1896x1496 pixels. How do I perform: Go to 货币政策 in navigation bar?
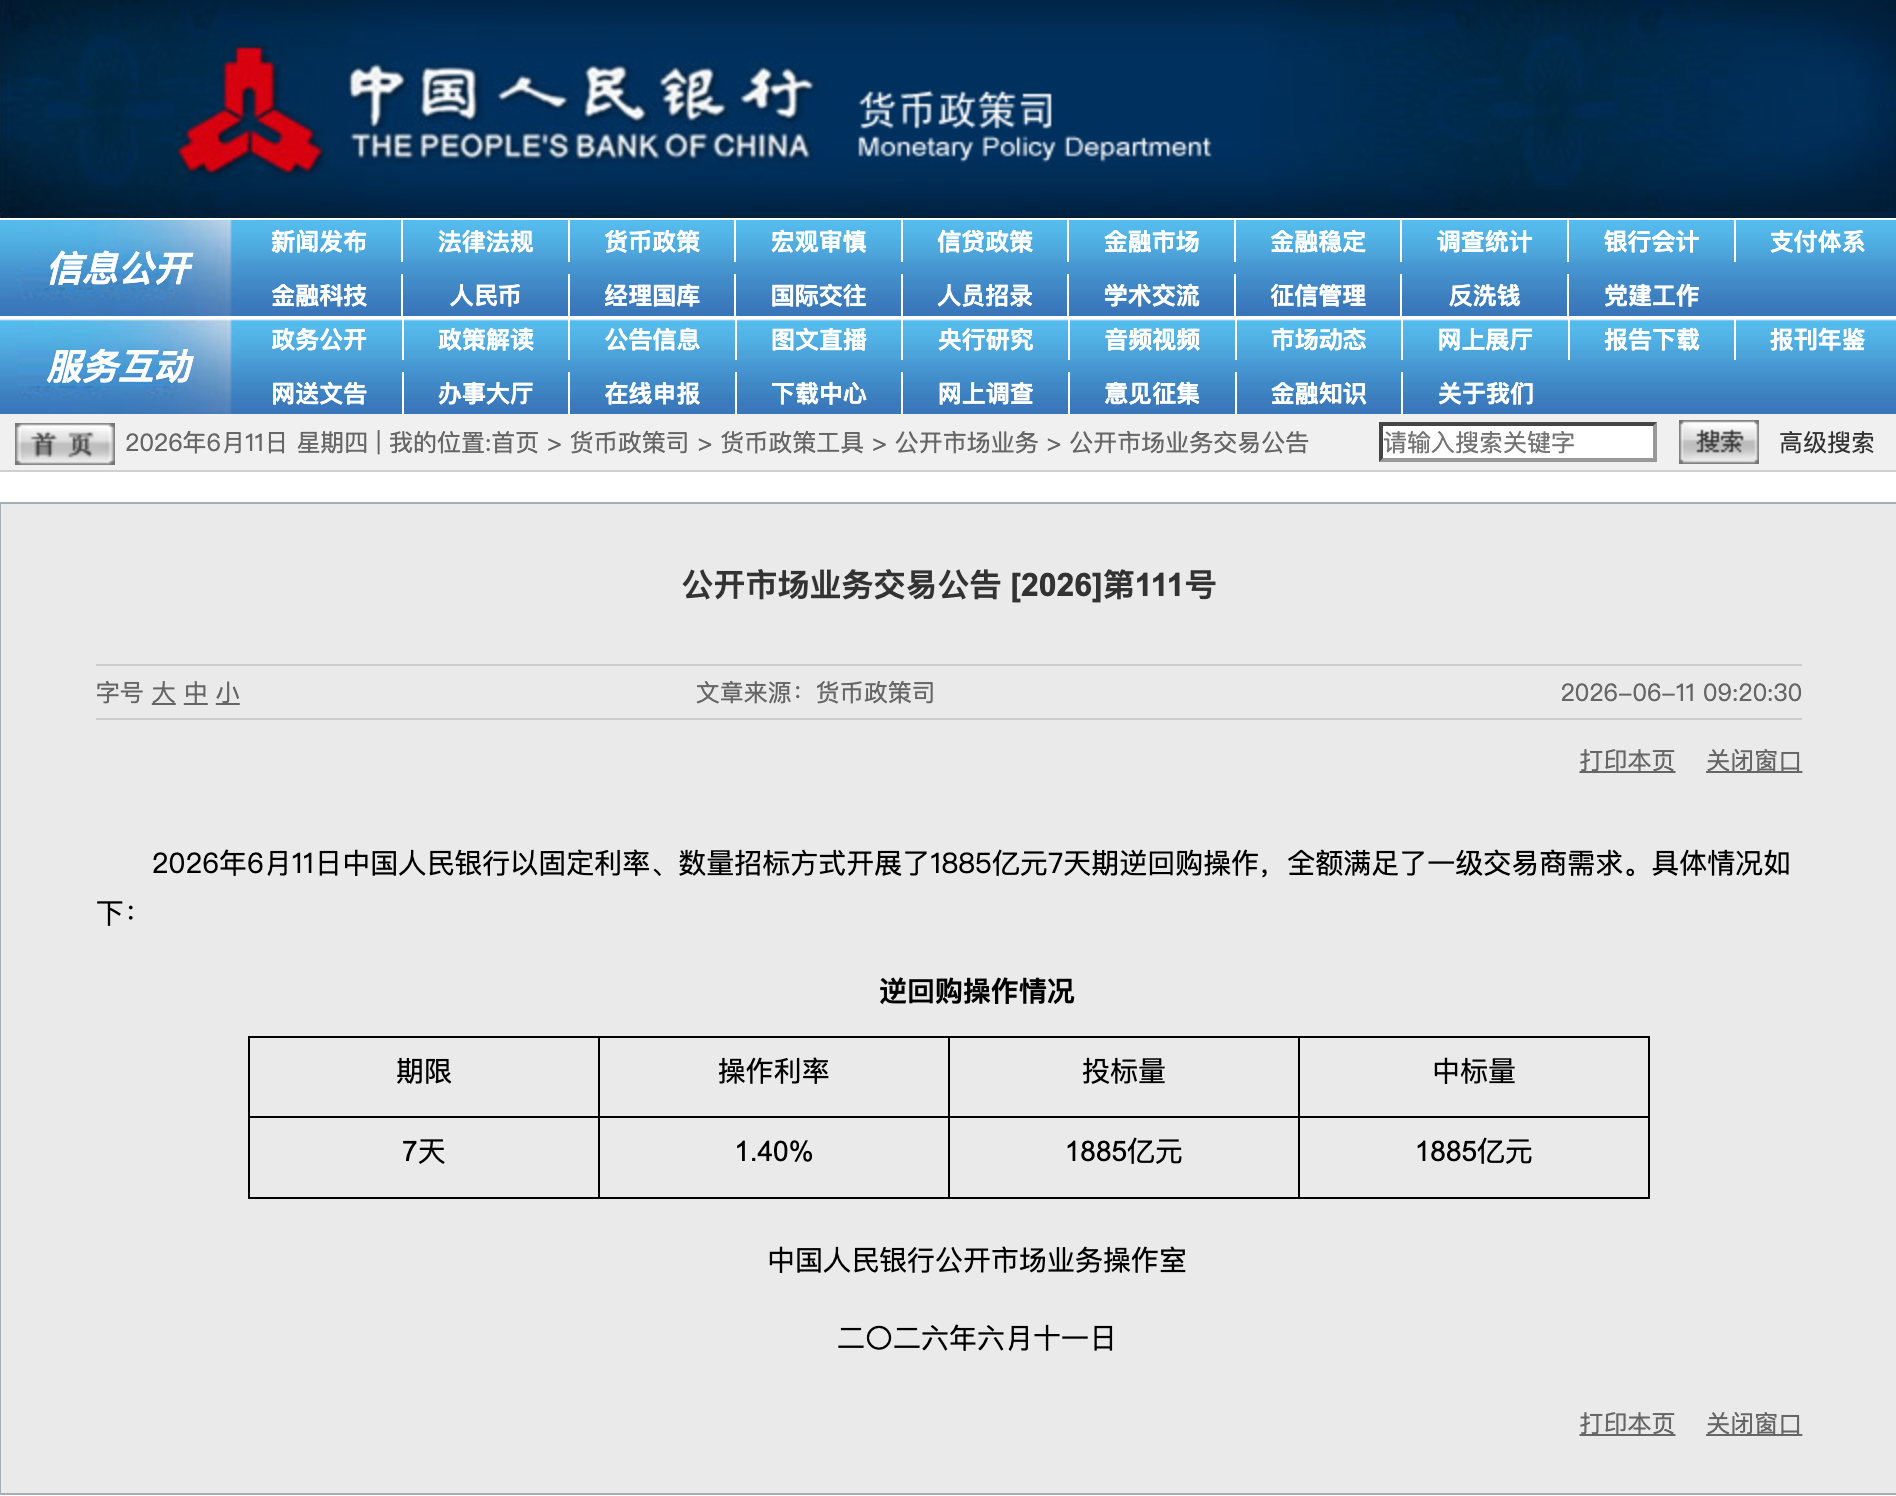(x=652, y=242)
